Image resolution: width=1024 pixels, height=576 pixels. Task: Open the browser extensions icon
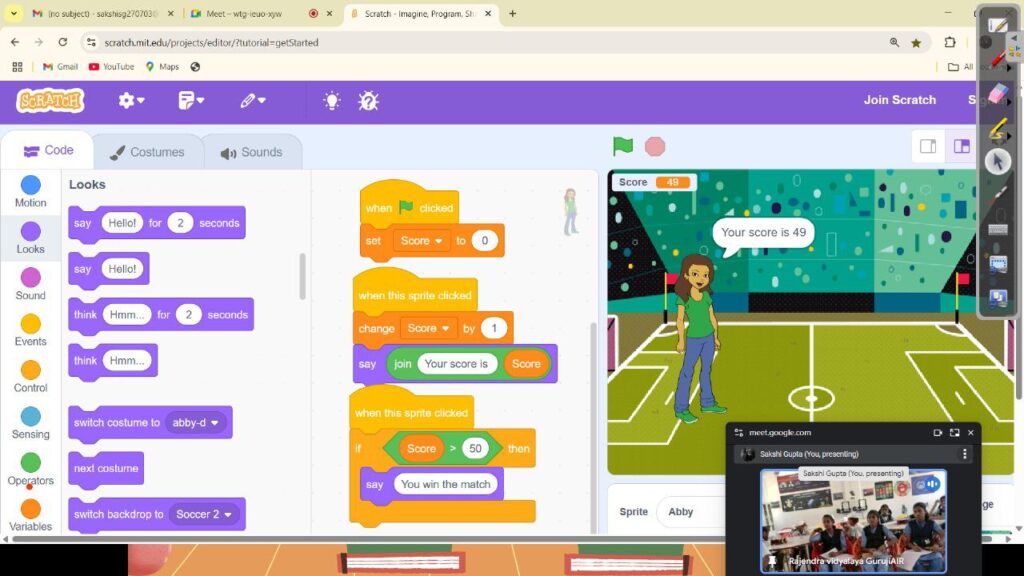coord(950,42)
